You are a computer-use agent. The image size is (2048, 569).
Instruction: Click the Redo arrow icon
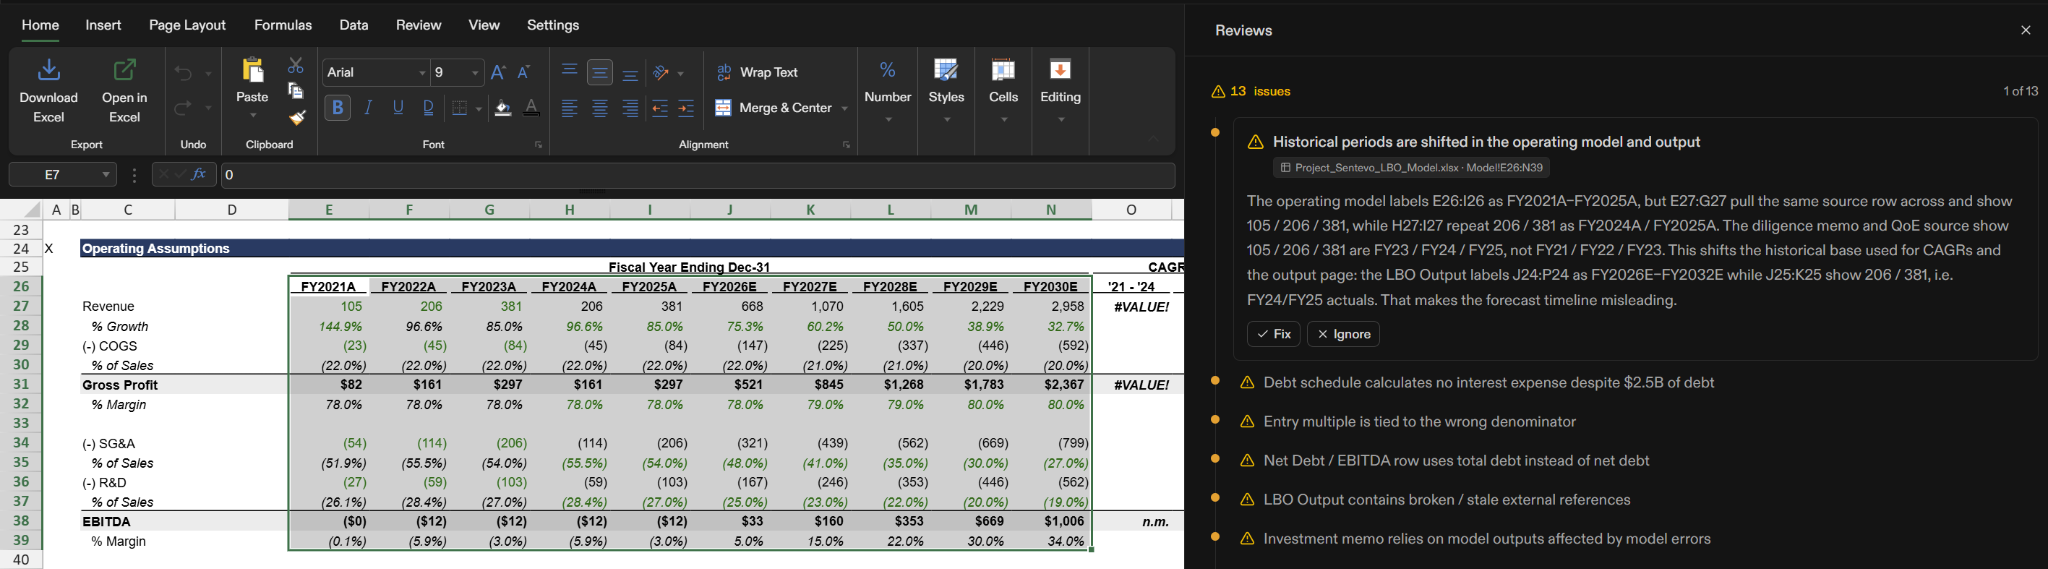(x=183, y=107)
